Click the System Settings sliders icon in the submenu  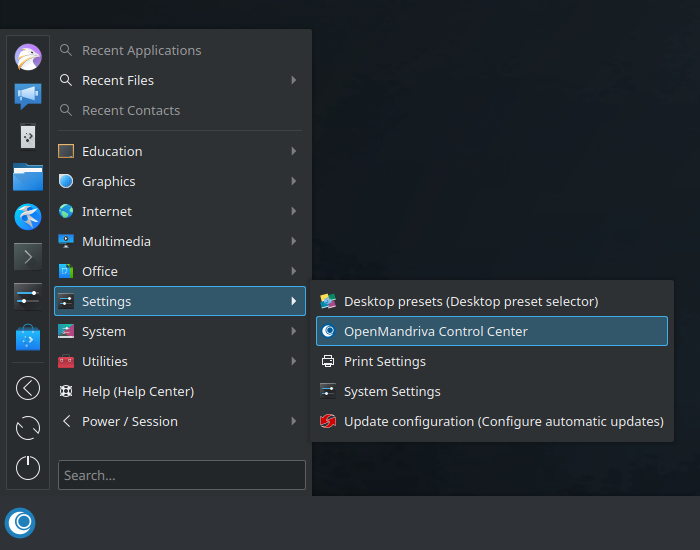point(328,391)
